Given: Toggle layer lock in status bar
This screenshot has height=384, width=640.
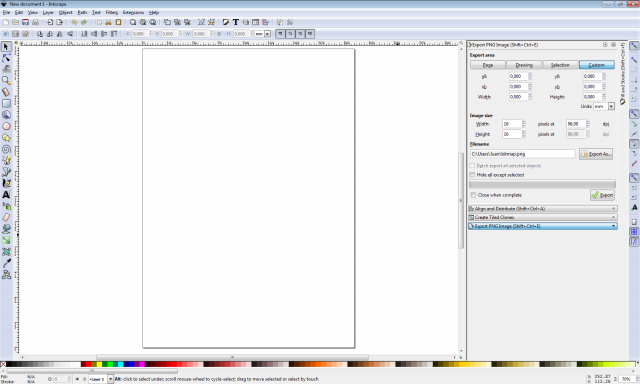Looking at the screenshot, I should pos(84,379).
